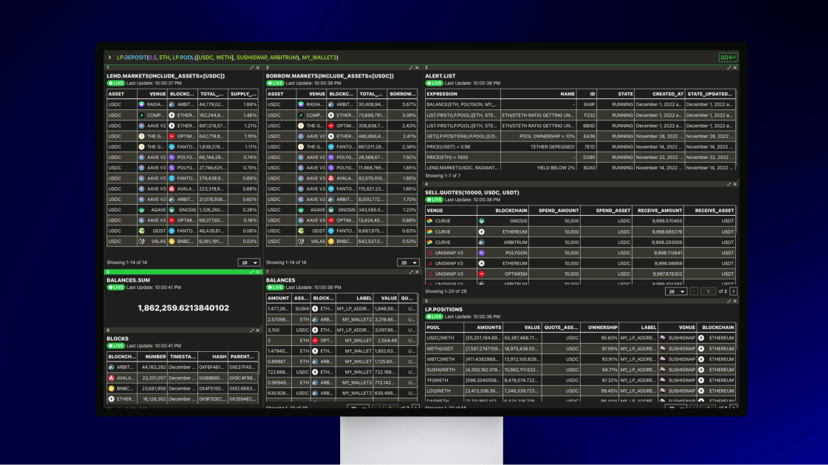
Task: Click the BNBC chain icon in BLOCKS table
Action: coord(111,388)
